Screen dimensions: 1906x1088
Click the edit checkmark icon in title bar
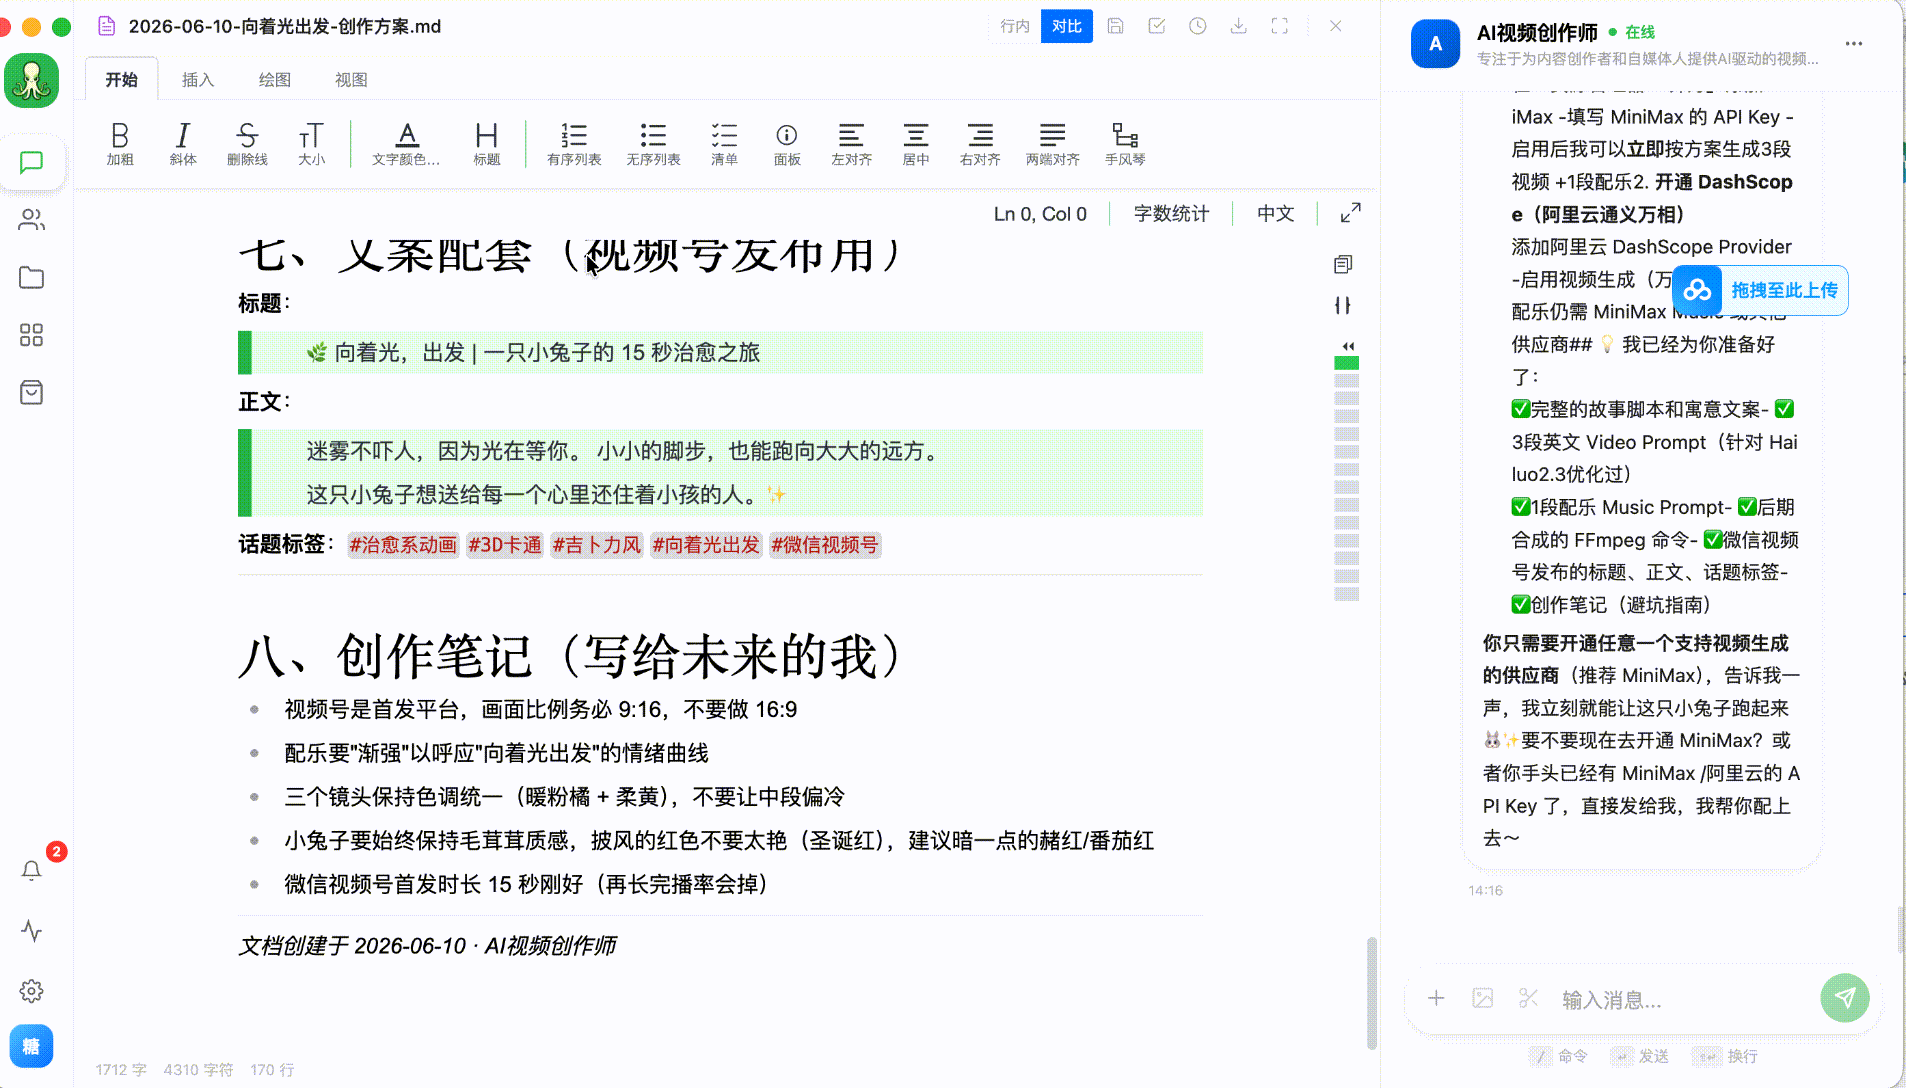click(1157, 26)
